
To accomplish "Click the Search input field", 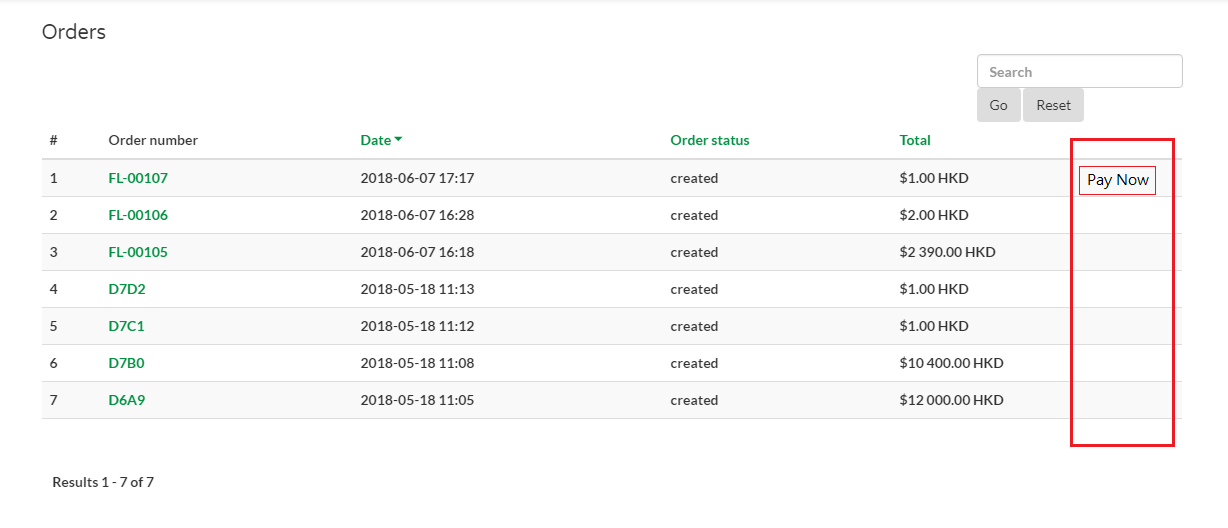I will click(x=1079, y=72).
